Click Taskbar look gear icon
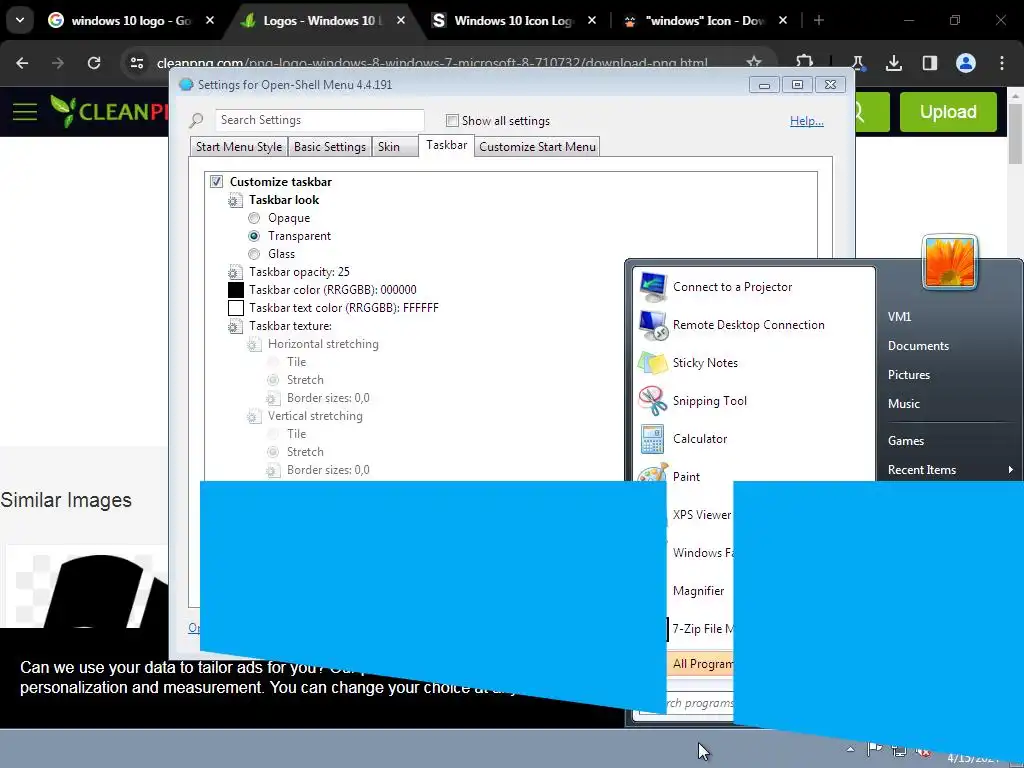The width and height of the screenshot is (1024, 768). pos(235,200)
